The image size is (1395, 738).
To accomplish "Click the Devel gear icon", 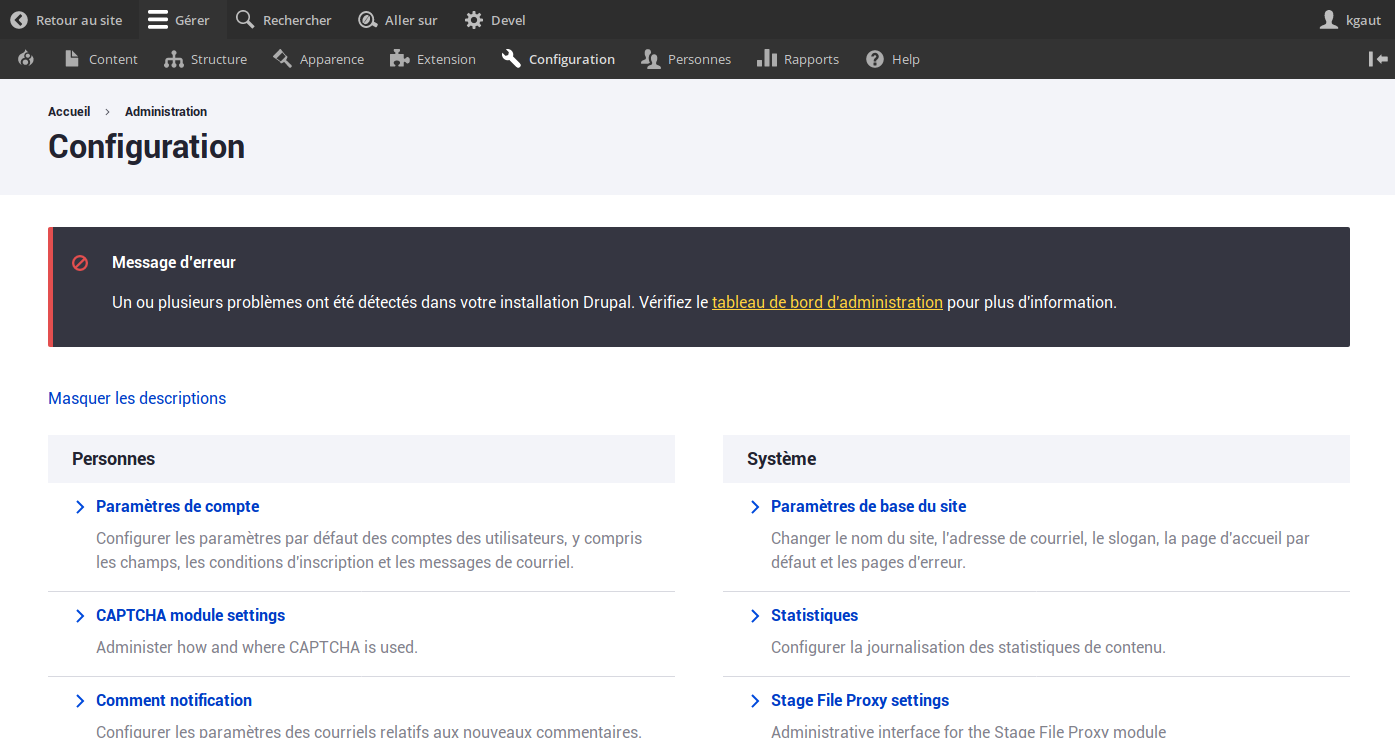I will point(474,20).
